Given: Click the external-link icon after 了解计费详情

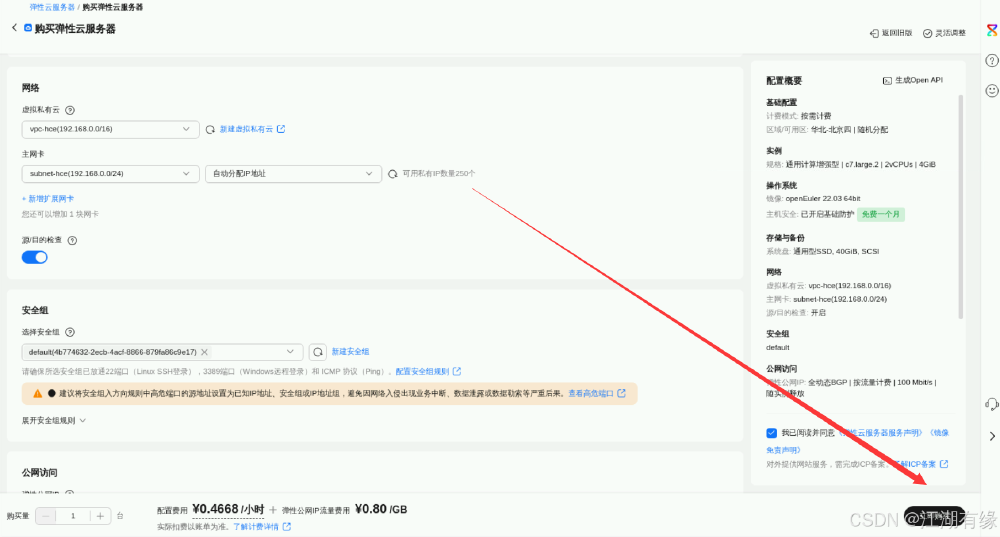Looking at the screenshot, I should click(x=287, y=527).
